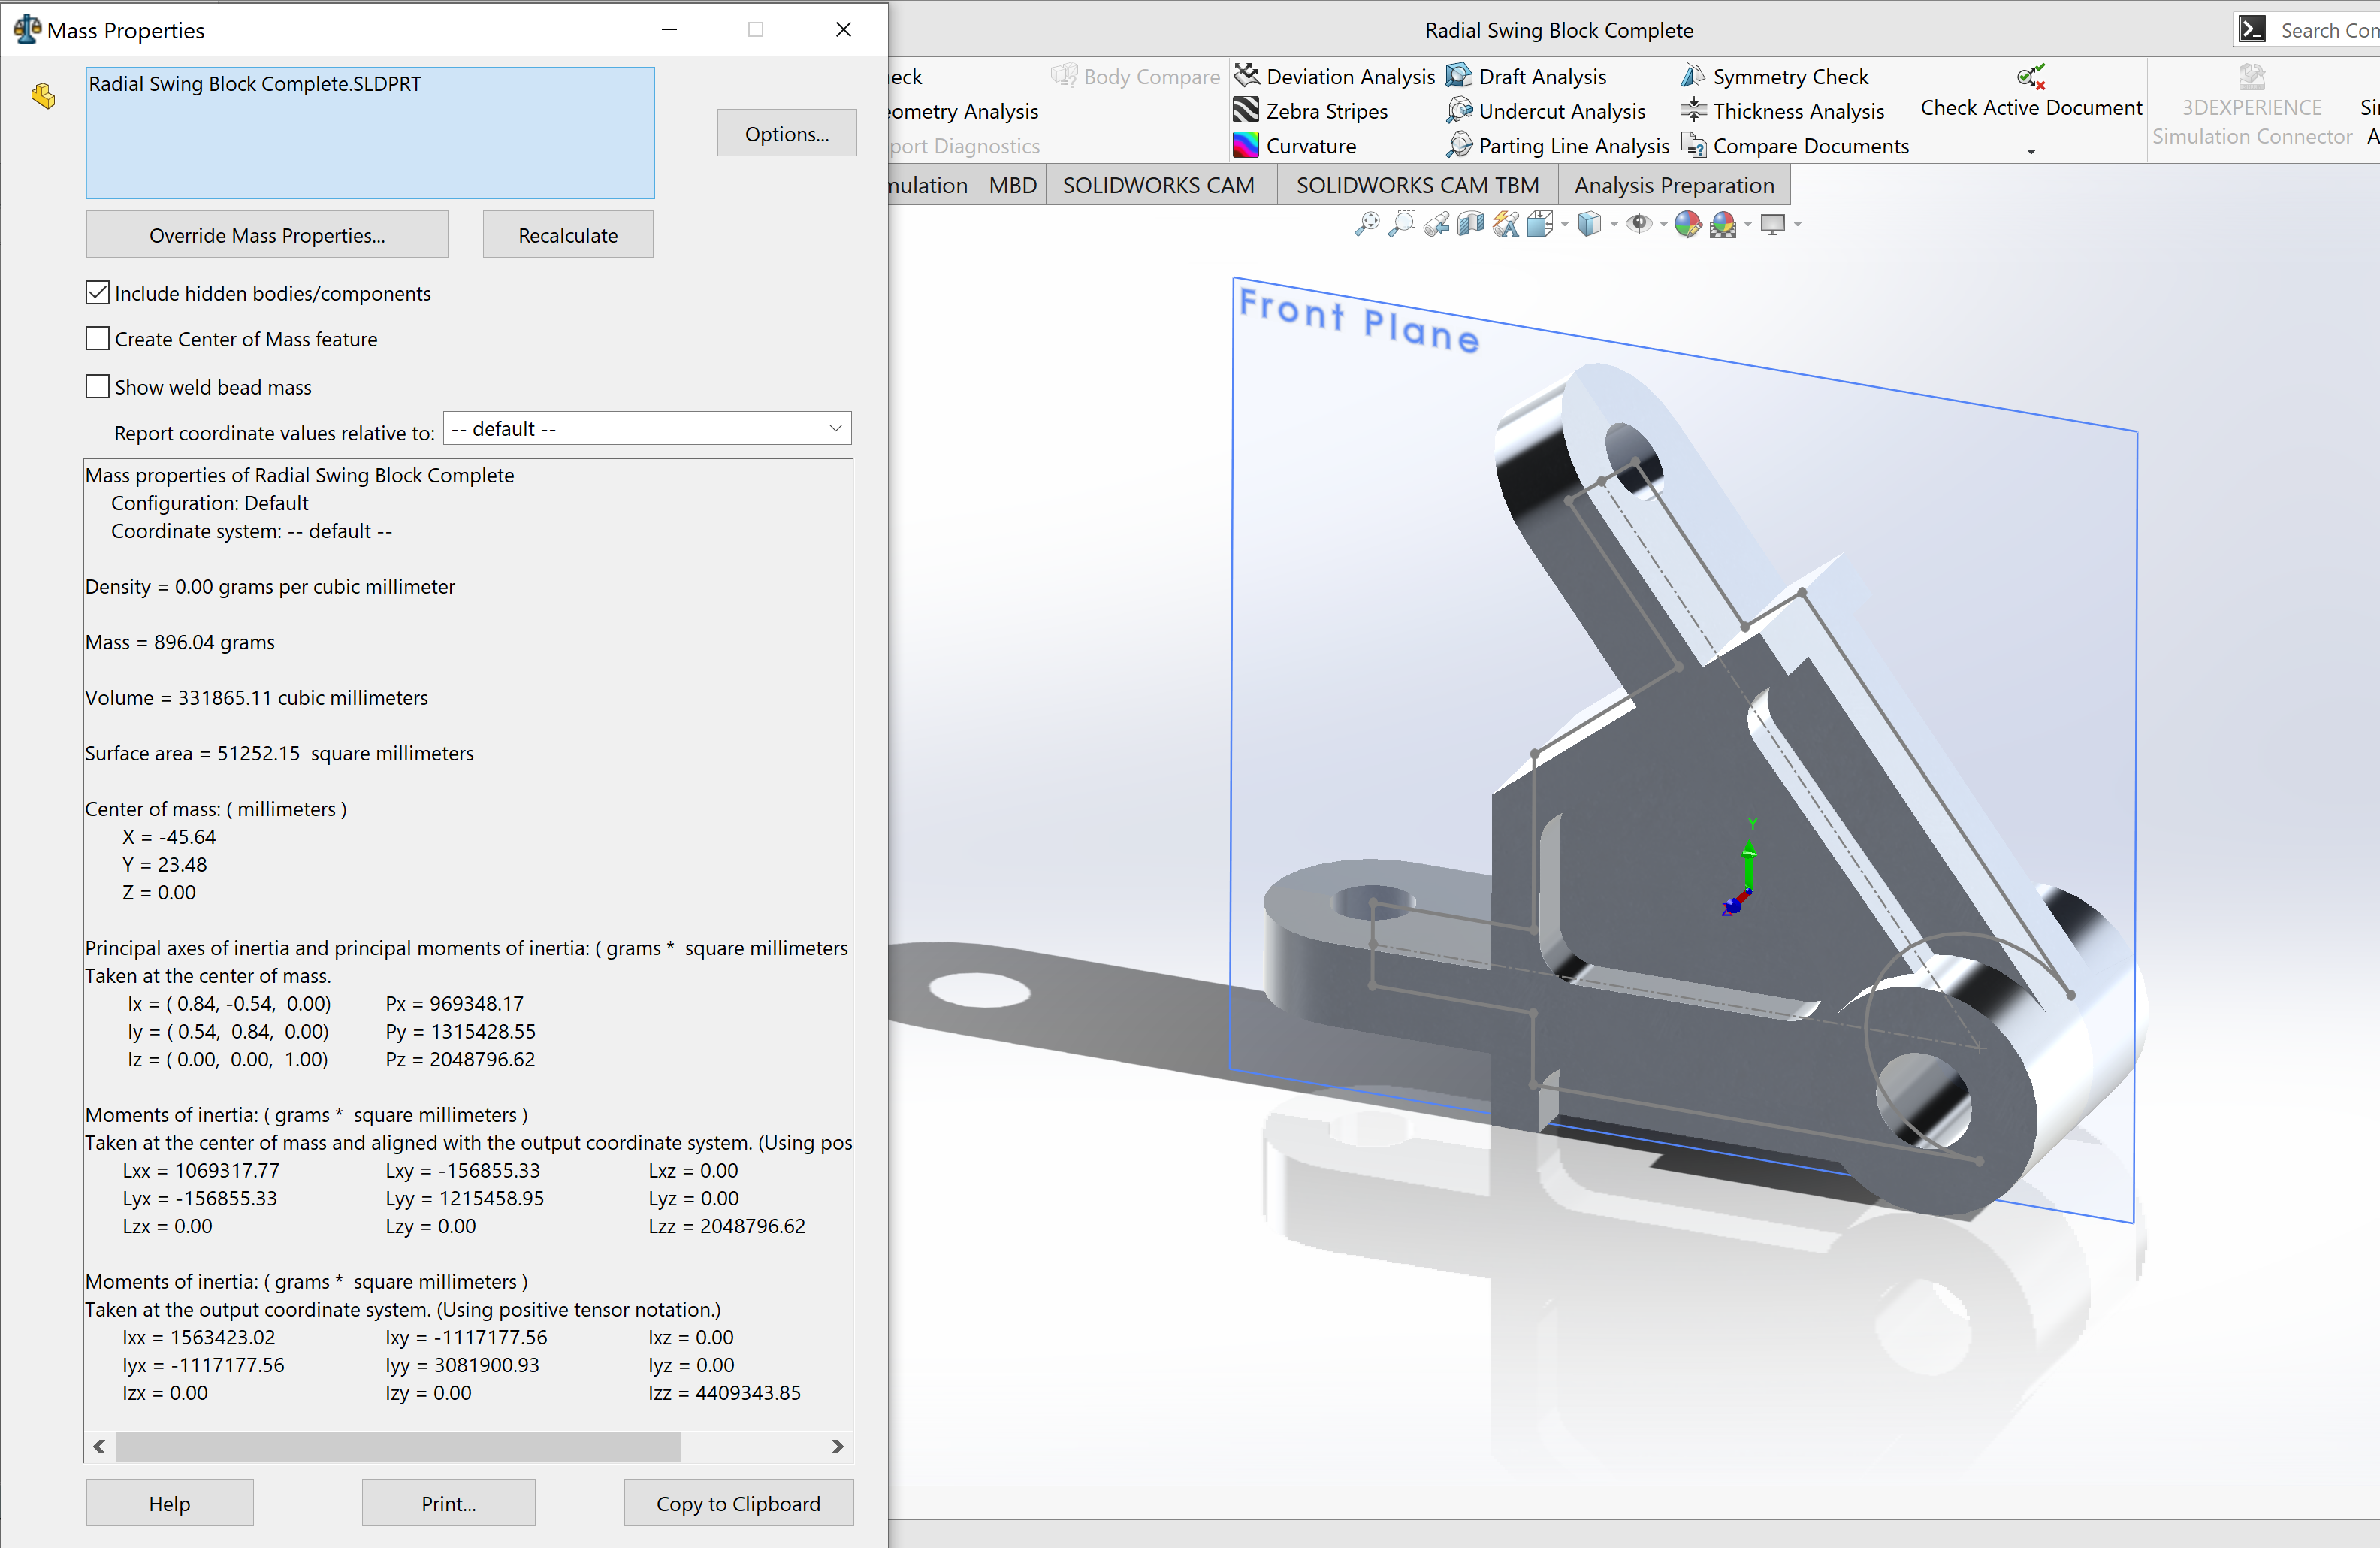
Task: Expand the View Settings dropdown arrow
Action: tap(1797, 225)
